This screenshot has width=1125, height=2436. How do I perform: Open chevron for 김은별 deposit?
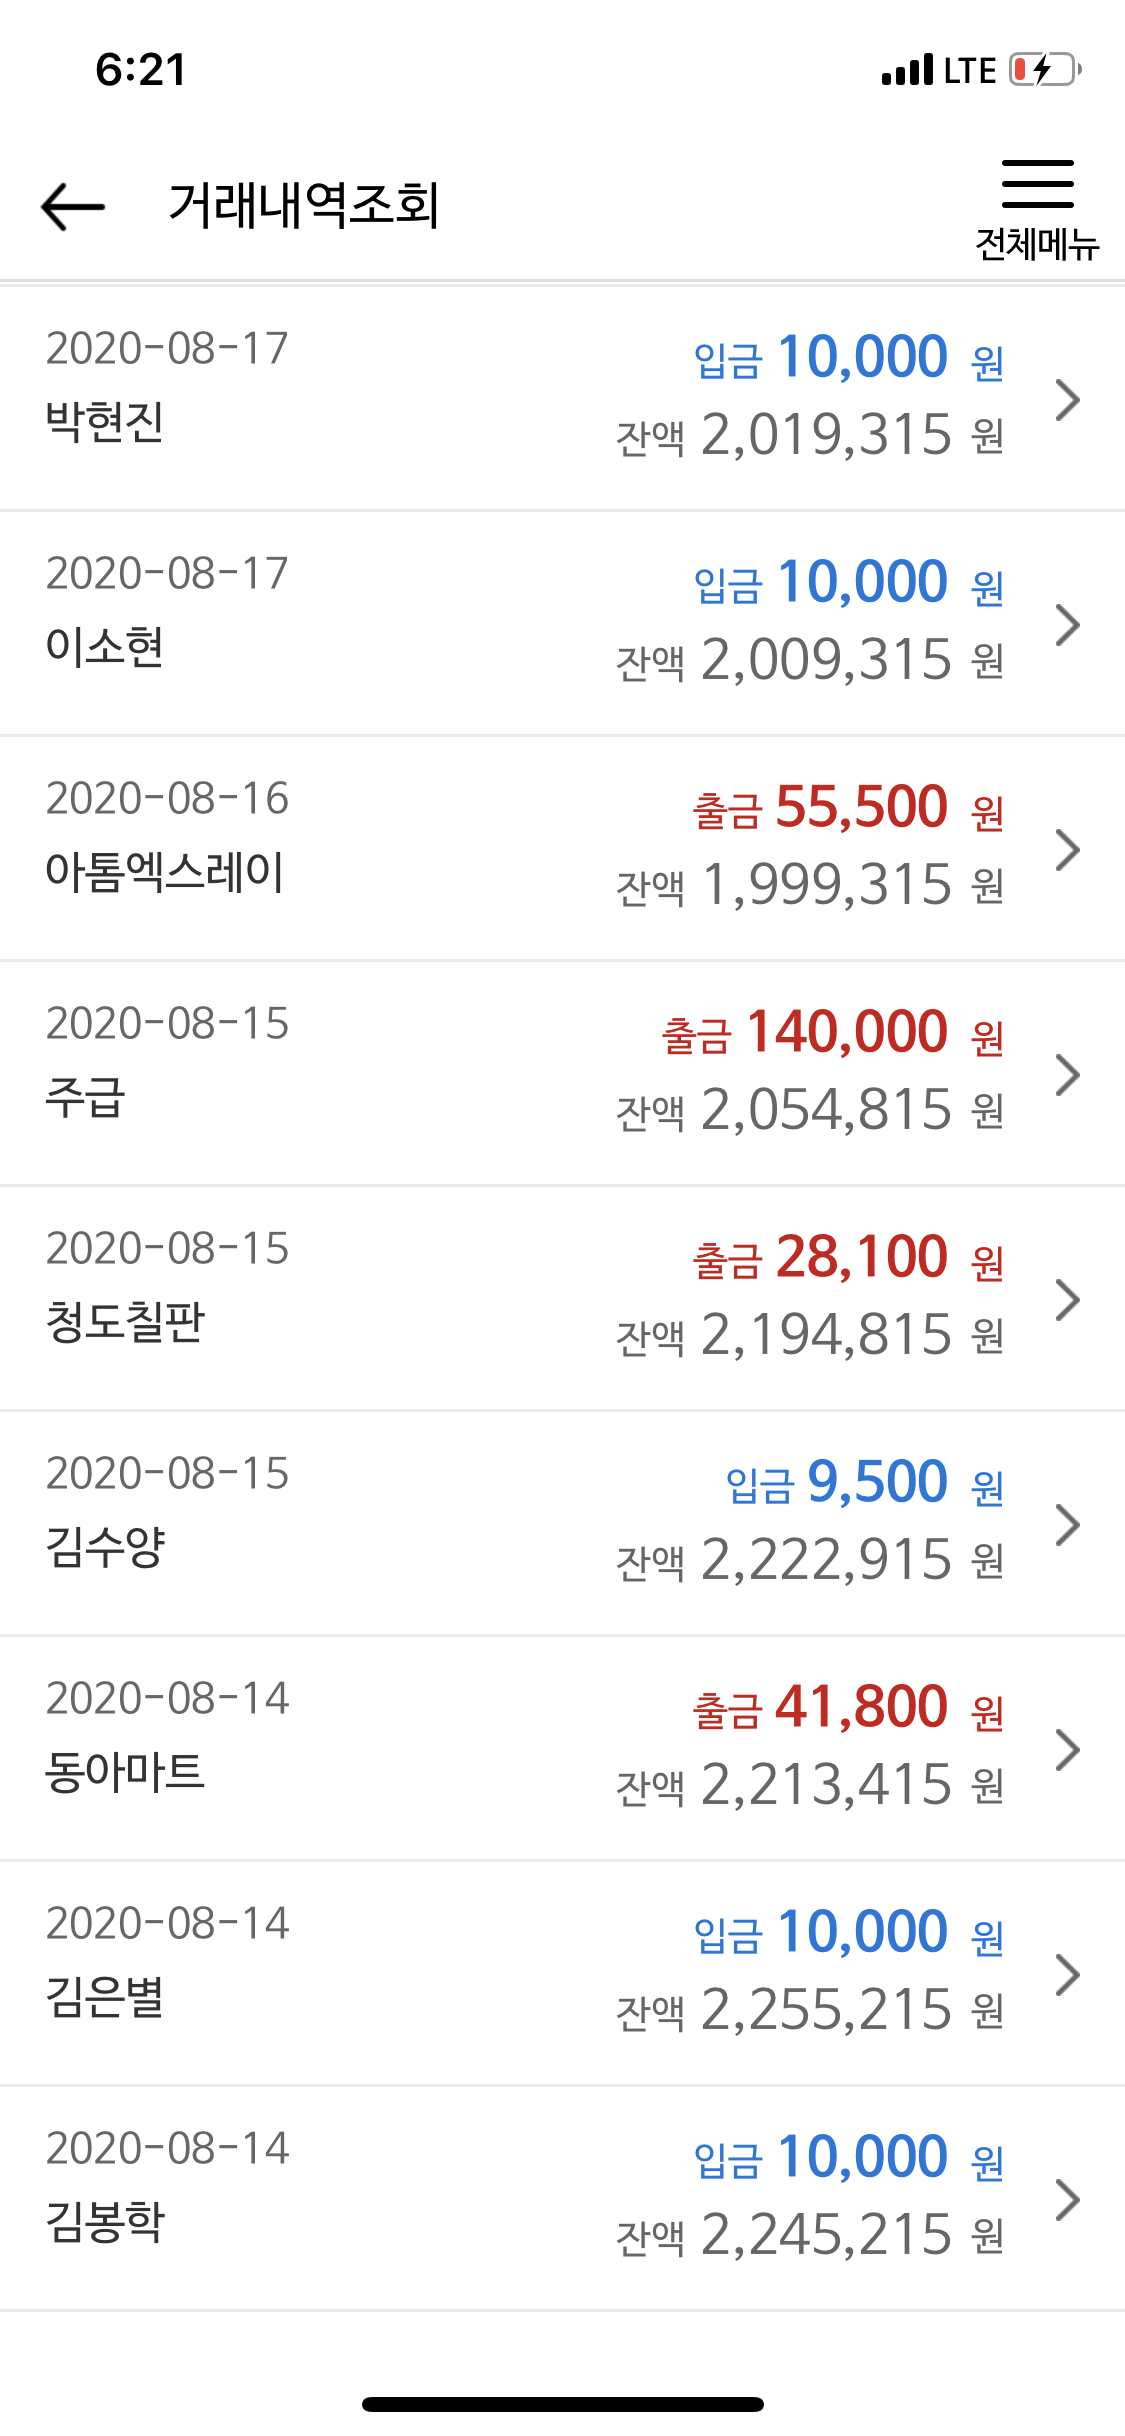point(1068,1974)
